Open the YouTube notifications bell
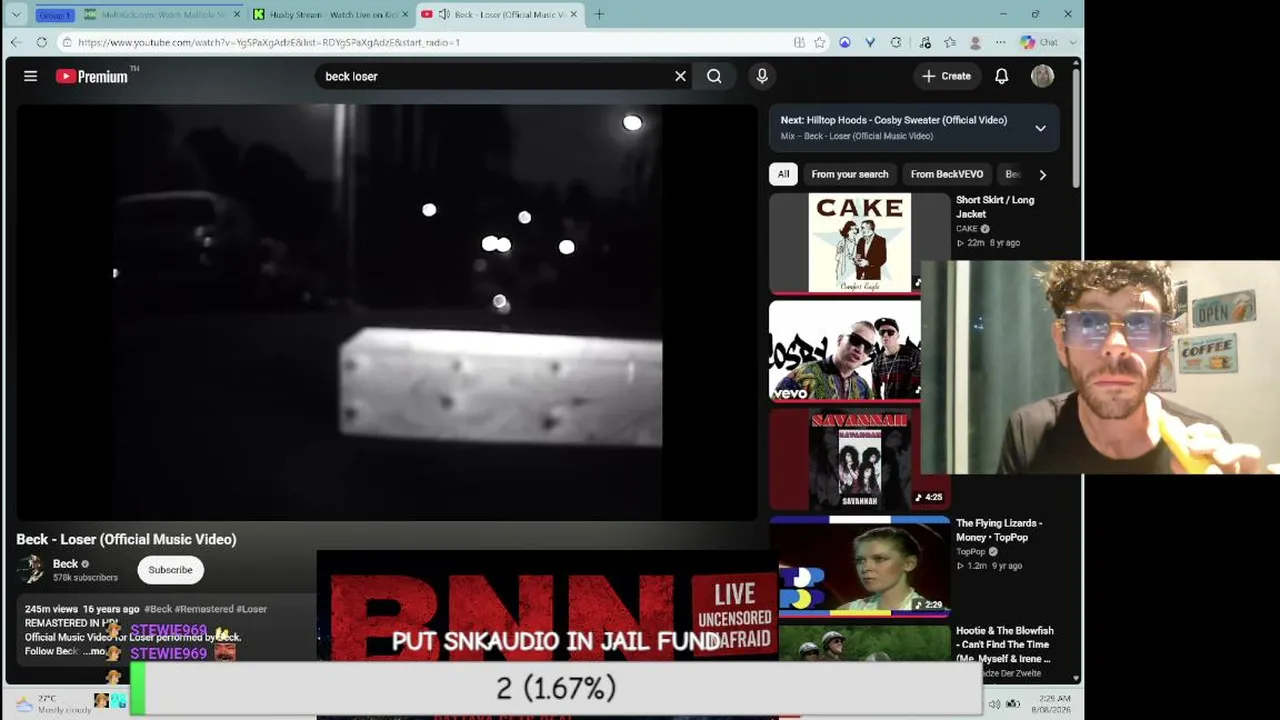 click(1001, 76)
